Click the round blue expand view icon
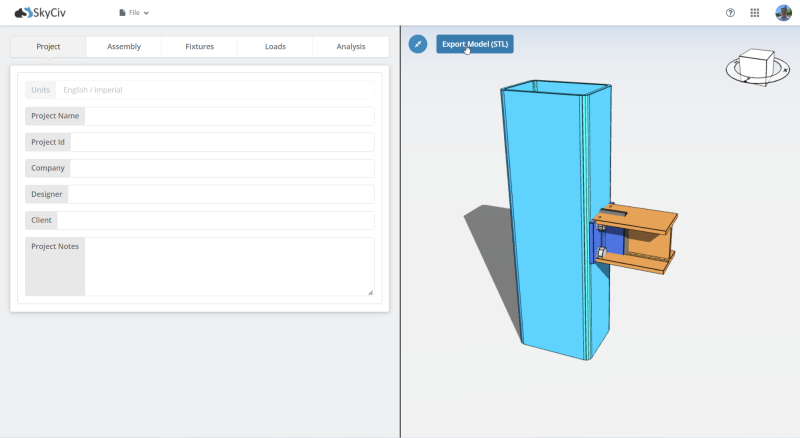 coord(418,44)
